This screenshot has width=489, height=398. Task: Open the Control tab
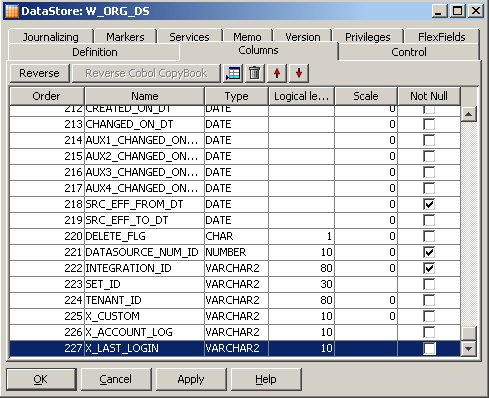(409, 52)
